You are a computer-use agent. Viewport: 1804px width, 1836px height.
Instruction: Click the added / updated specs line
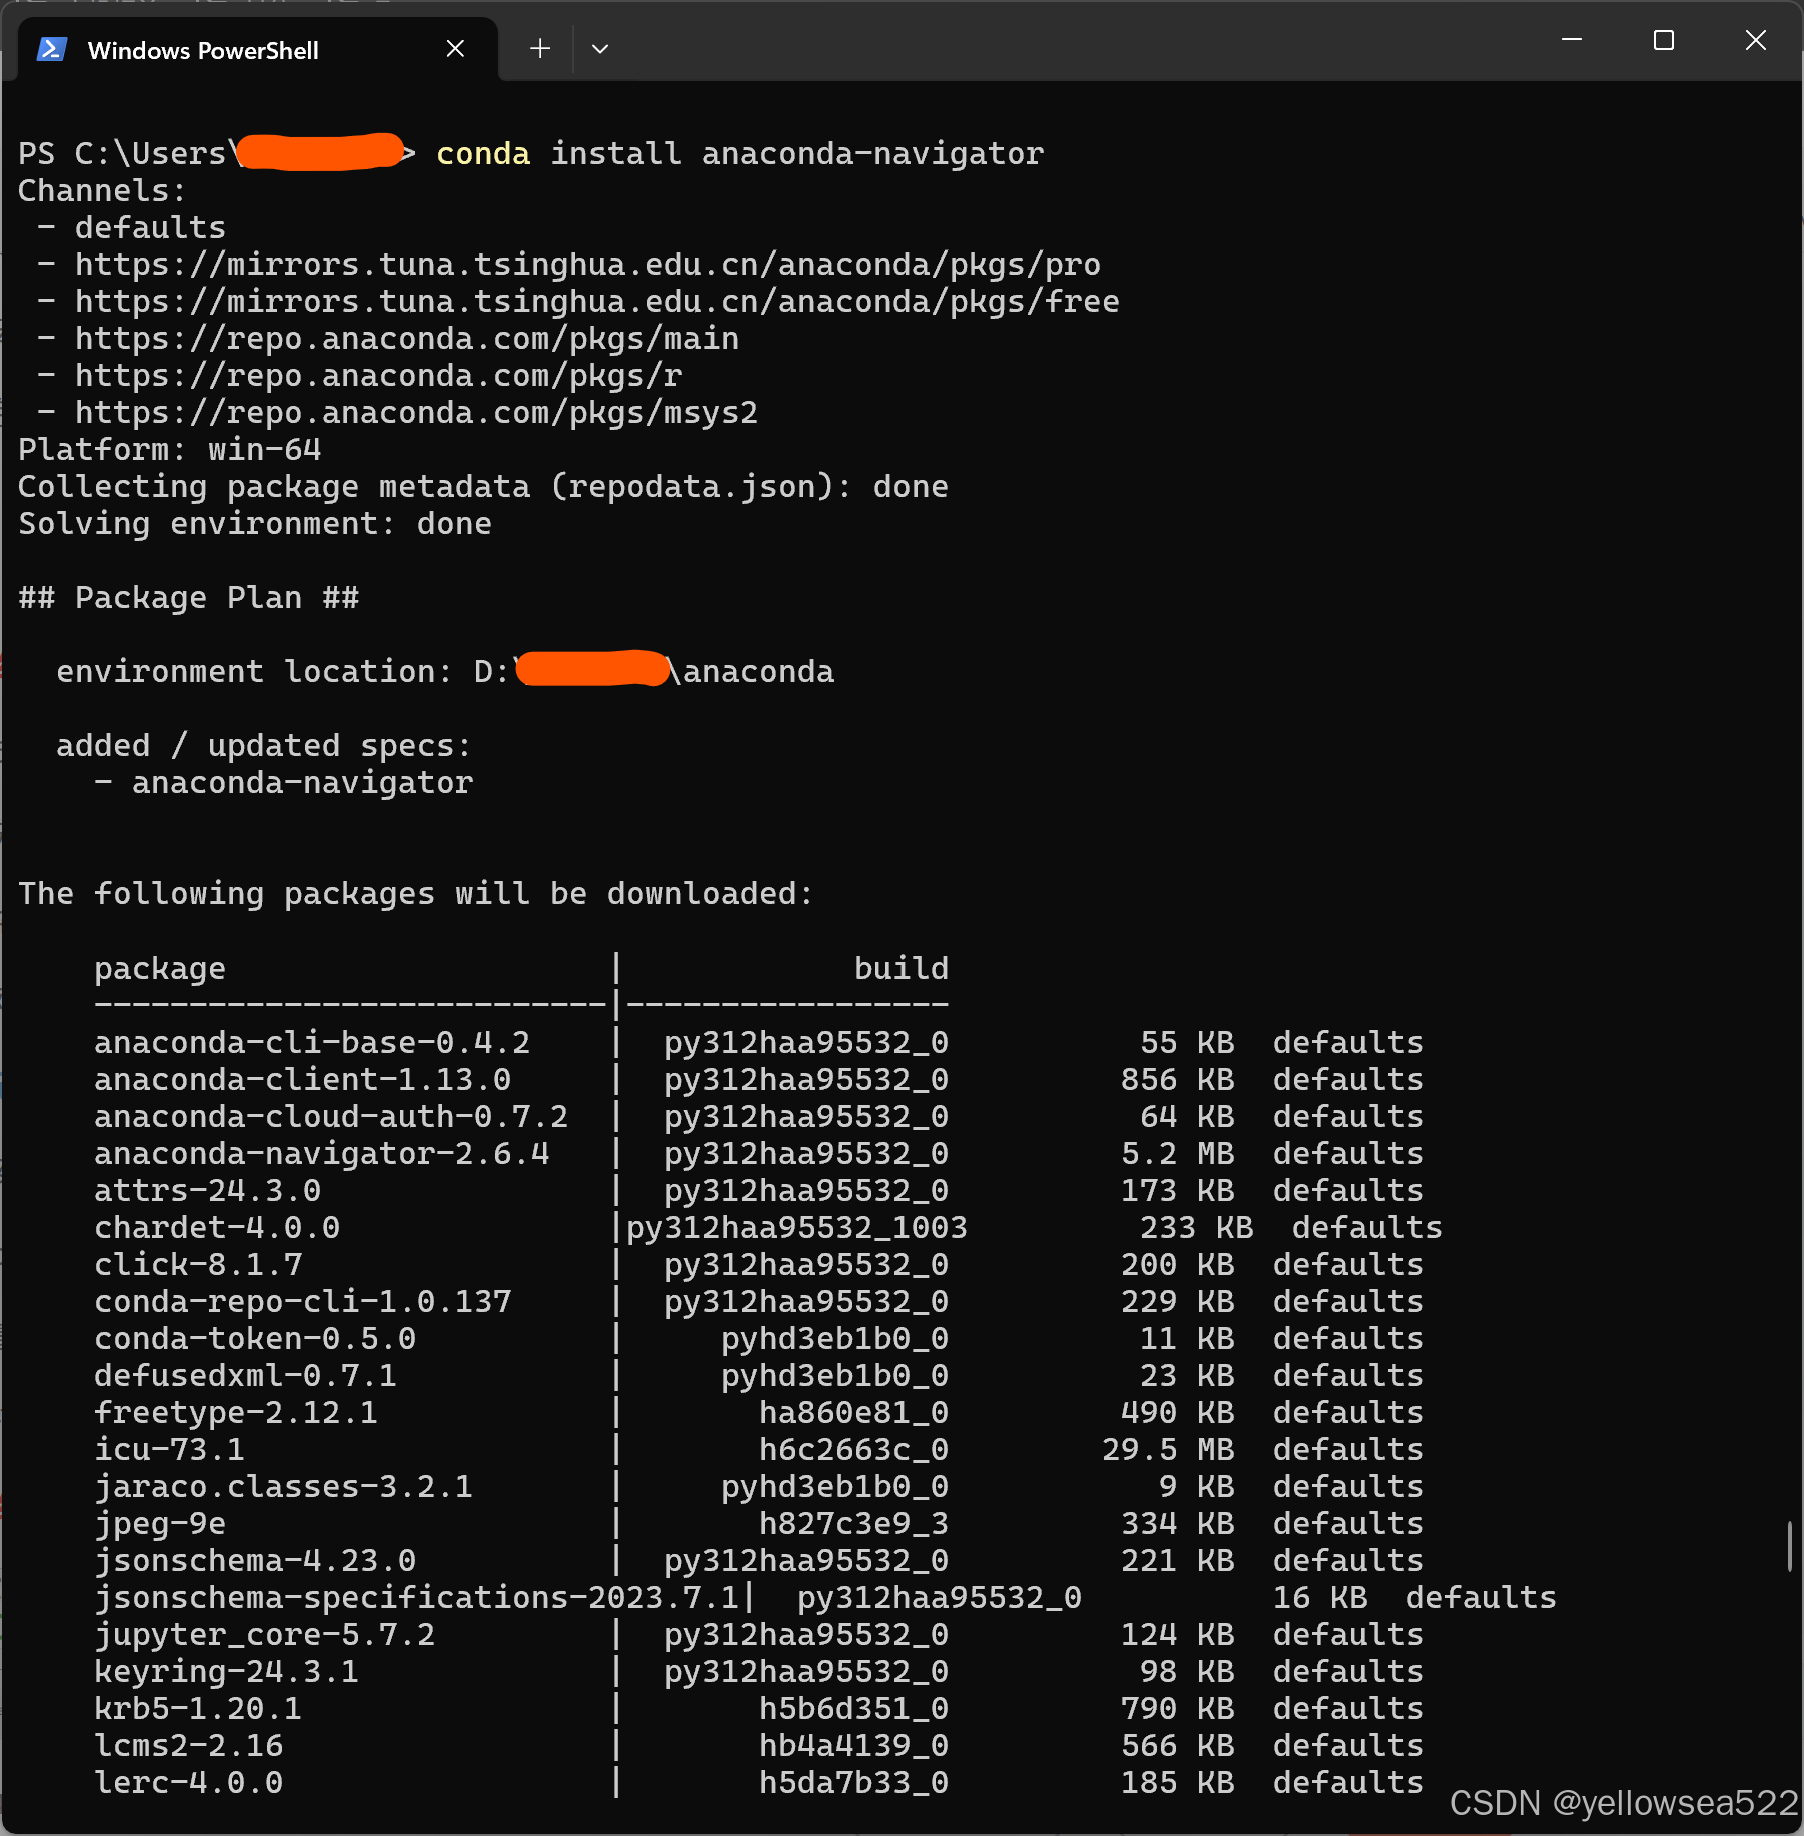264,746
